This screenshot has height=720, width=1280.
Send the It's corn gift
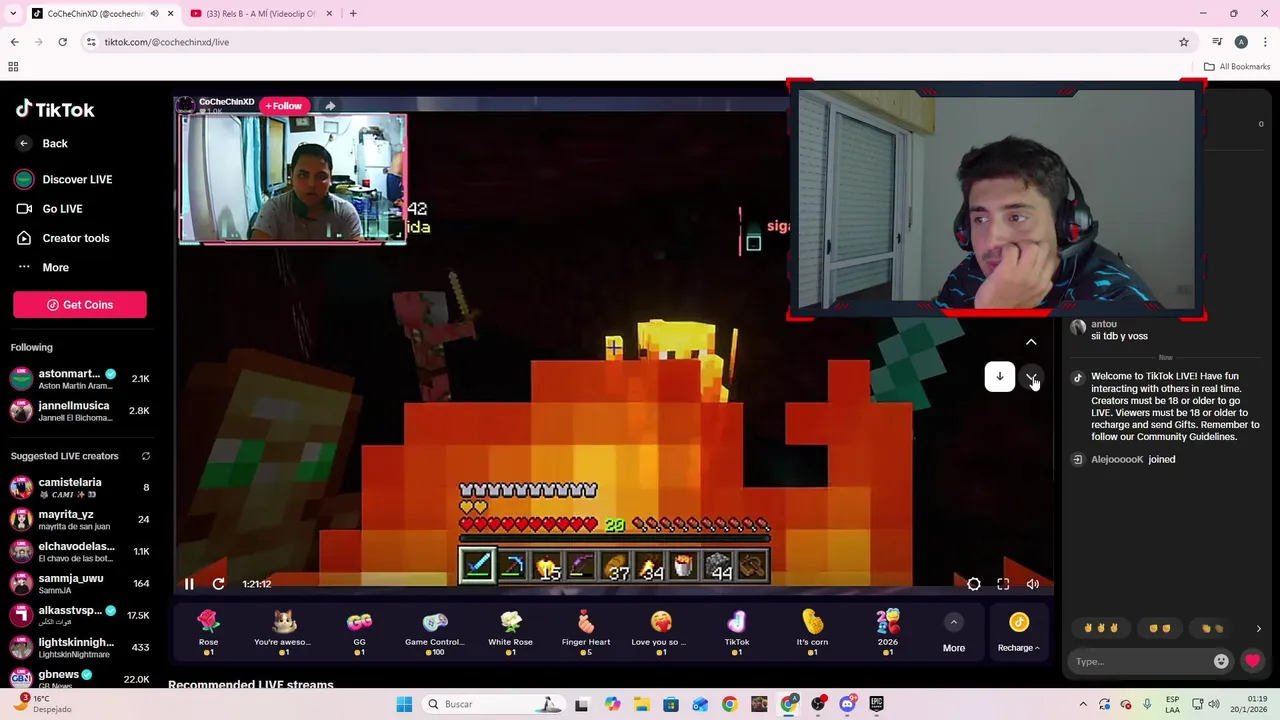pyautogui.click(x=812, y=633)
